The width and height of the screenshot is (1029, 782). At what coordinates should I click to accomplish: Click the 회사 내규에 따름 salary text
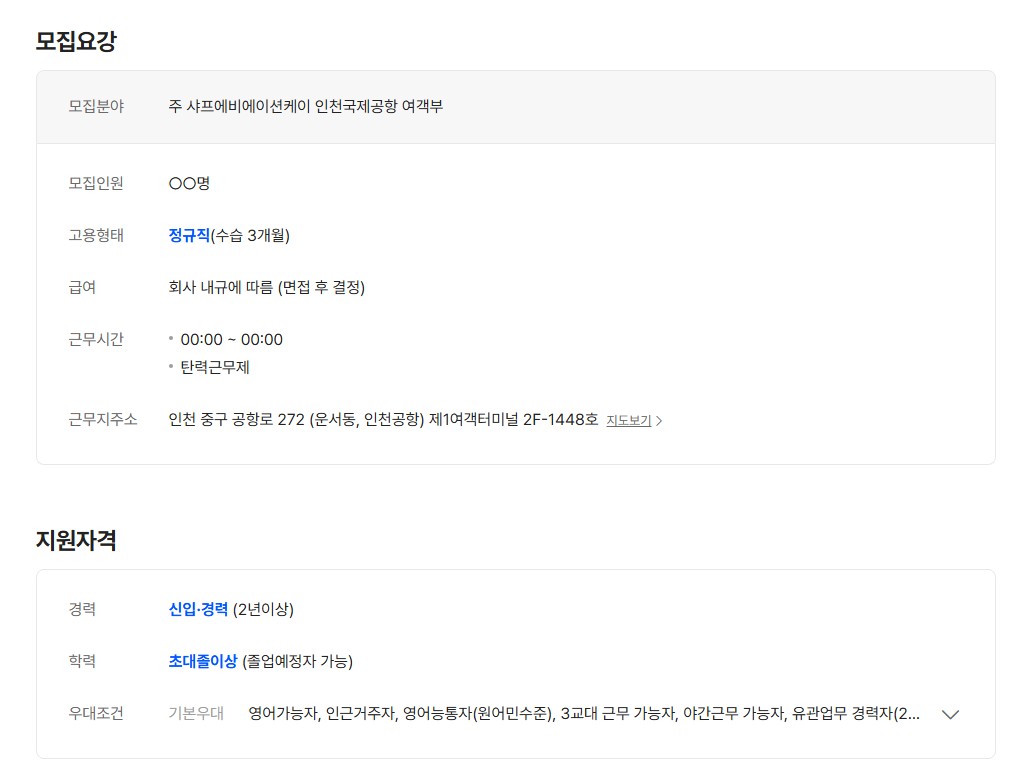coord(267,288)
